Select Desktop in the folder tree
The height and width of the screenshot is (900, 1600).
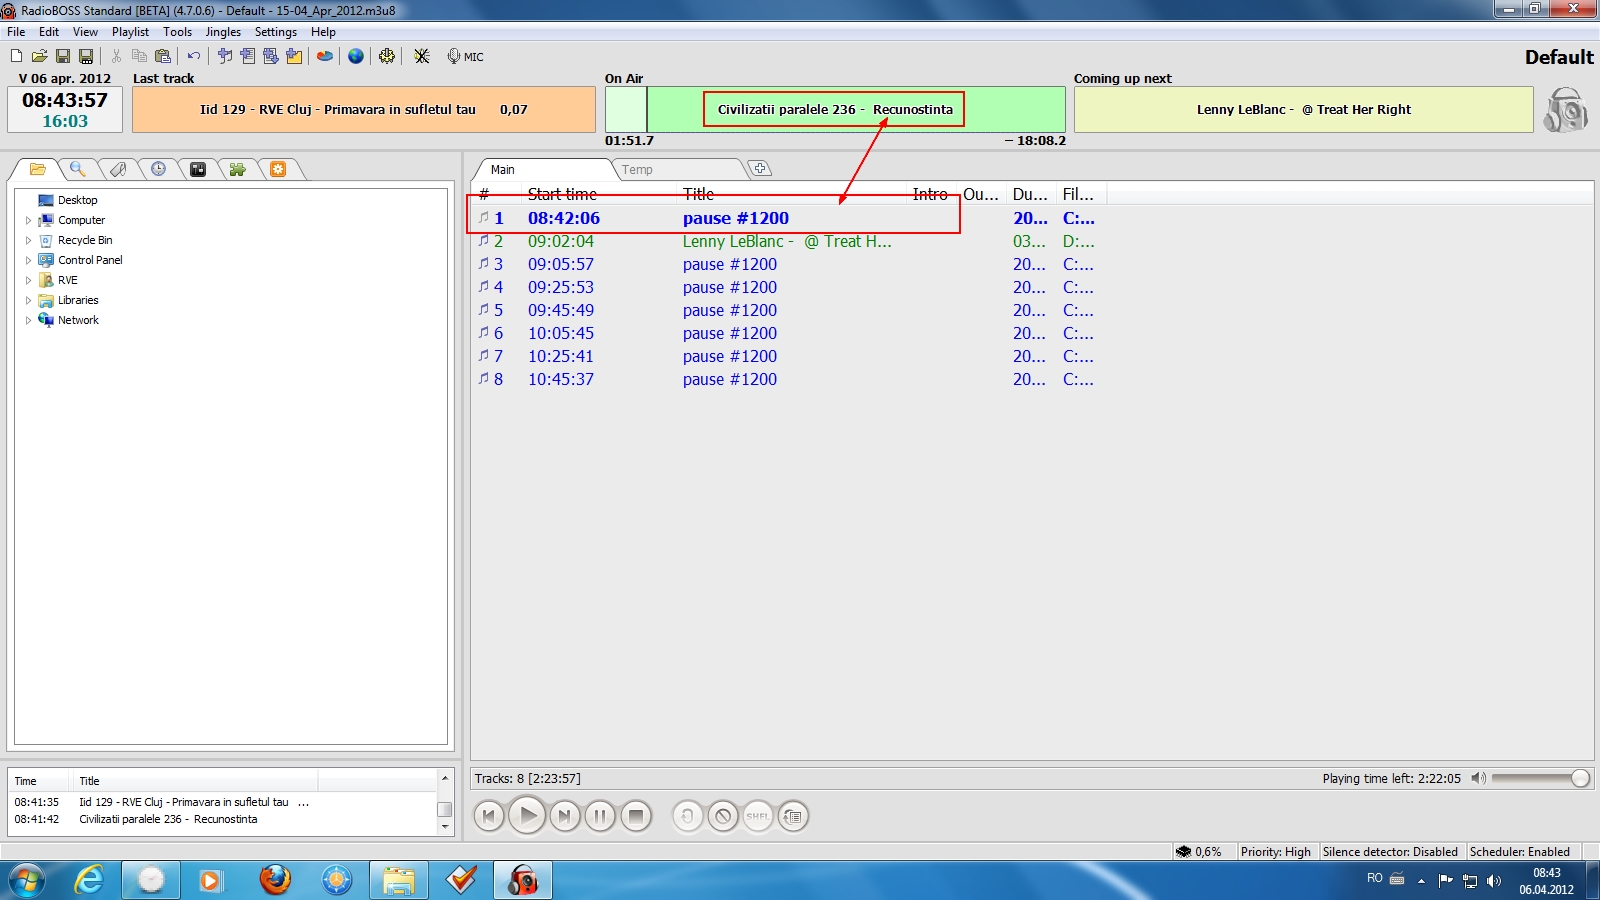77,200
